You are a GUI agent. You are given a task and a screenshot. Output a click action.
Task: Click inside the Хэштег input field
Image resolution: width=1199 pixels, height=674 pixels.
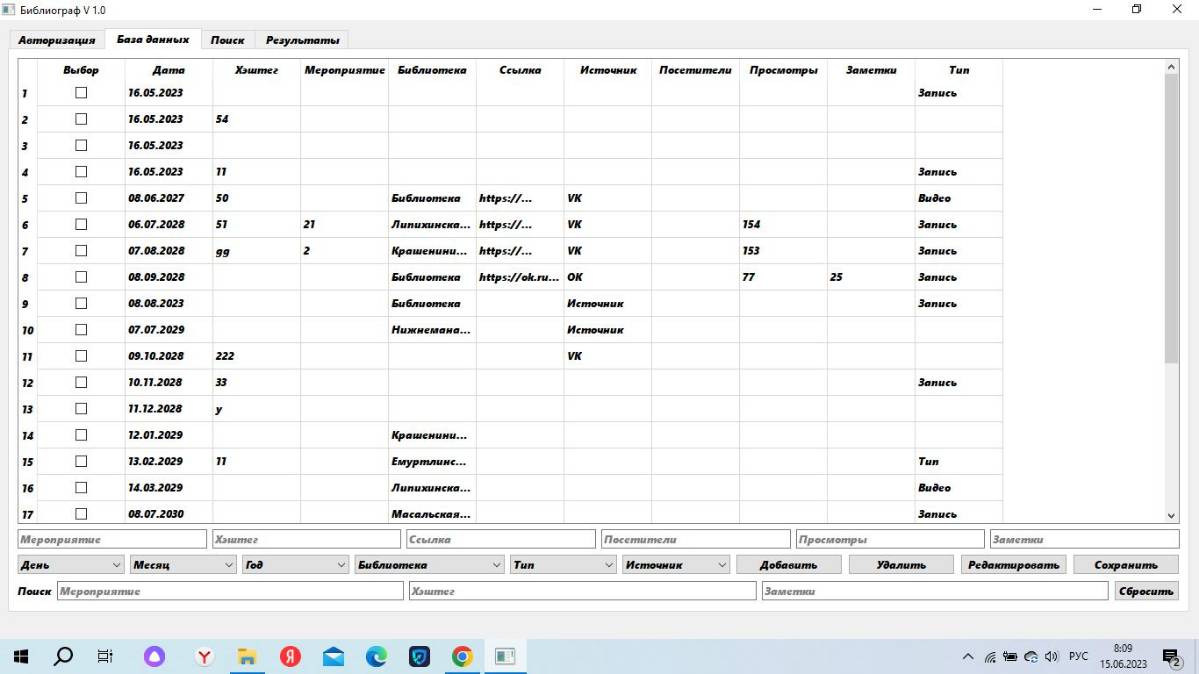pos(305,538)
